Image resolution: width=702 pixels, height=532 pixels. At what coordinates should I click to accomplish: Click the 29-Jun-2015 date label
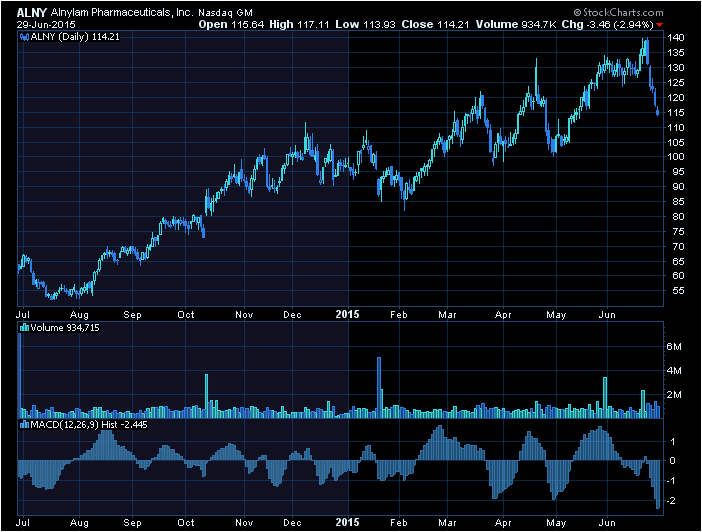point(46,25)
